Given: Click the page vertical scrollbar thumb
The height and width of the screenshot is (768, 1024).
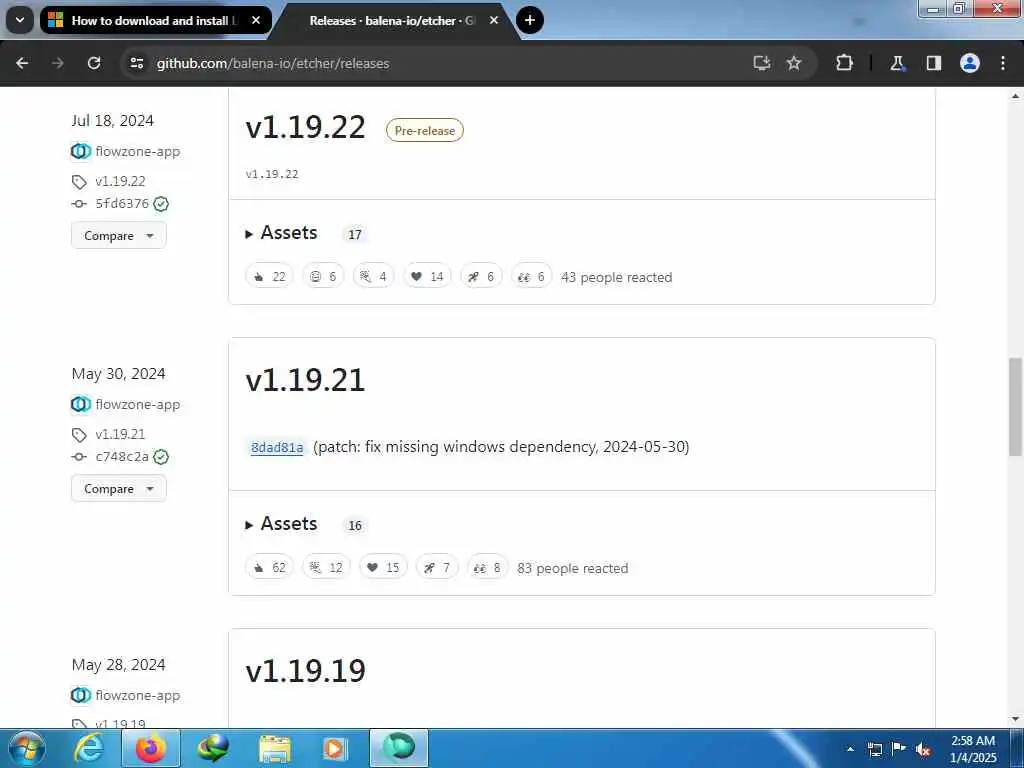Looking at the screenshot, I should coord(1016,406).
